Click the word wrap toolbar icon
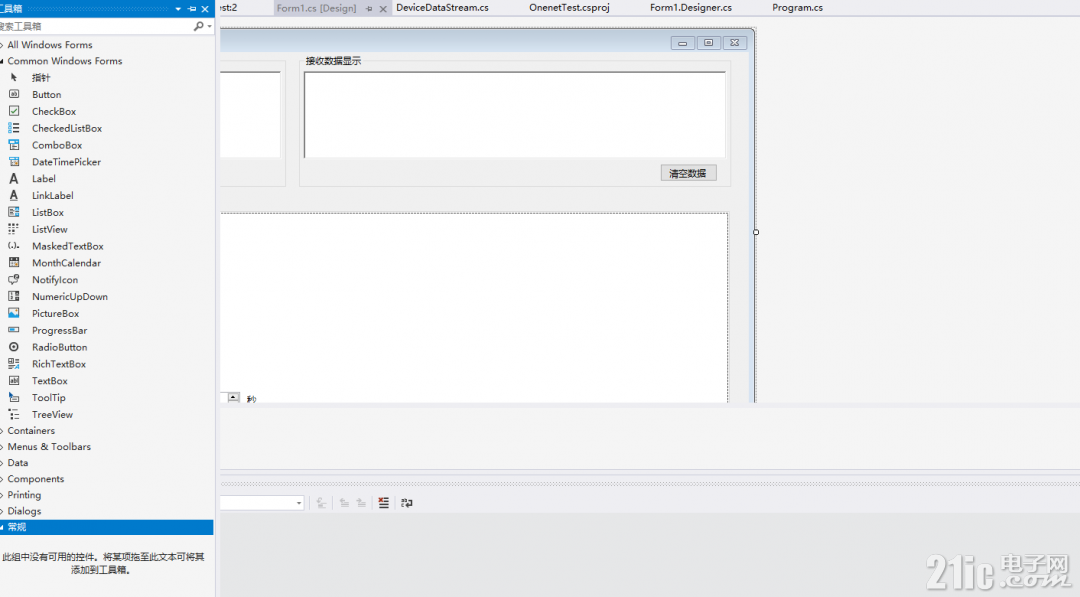 coord(406,503)
